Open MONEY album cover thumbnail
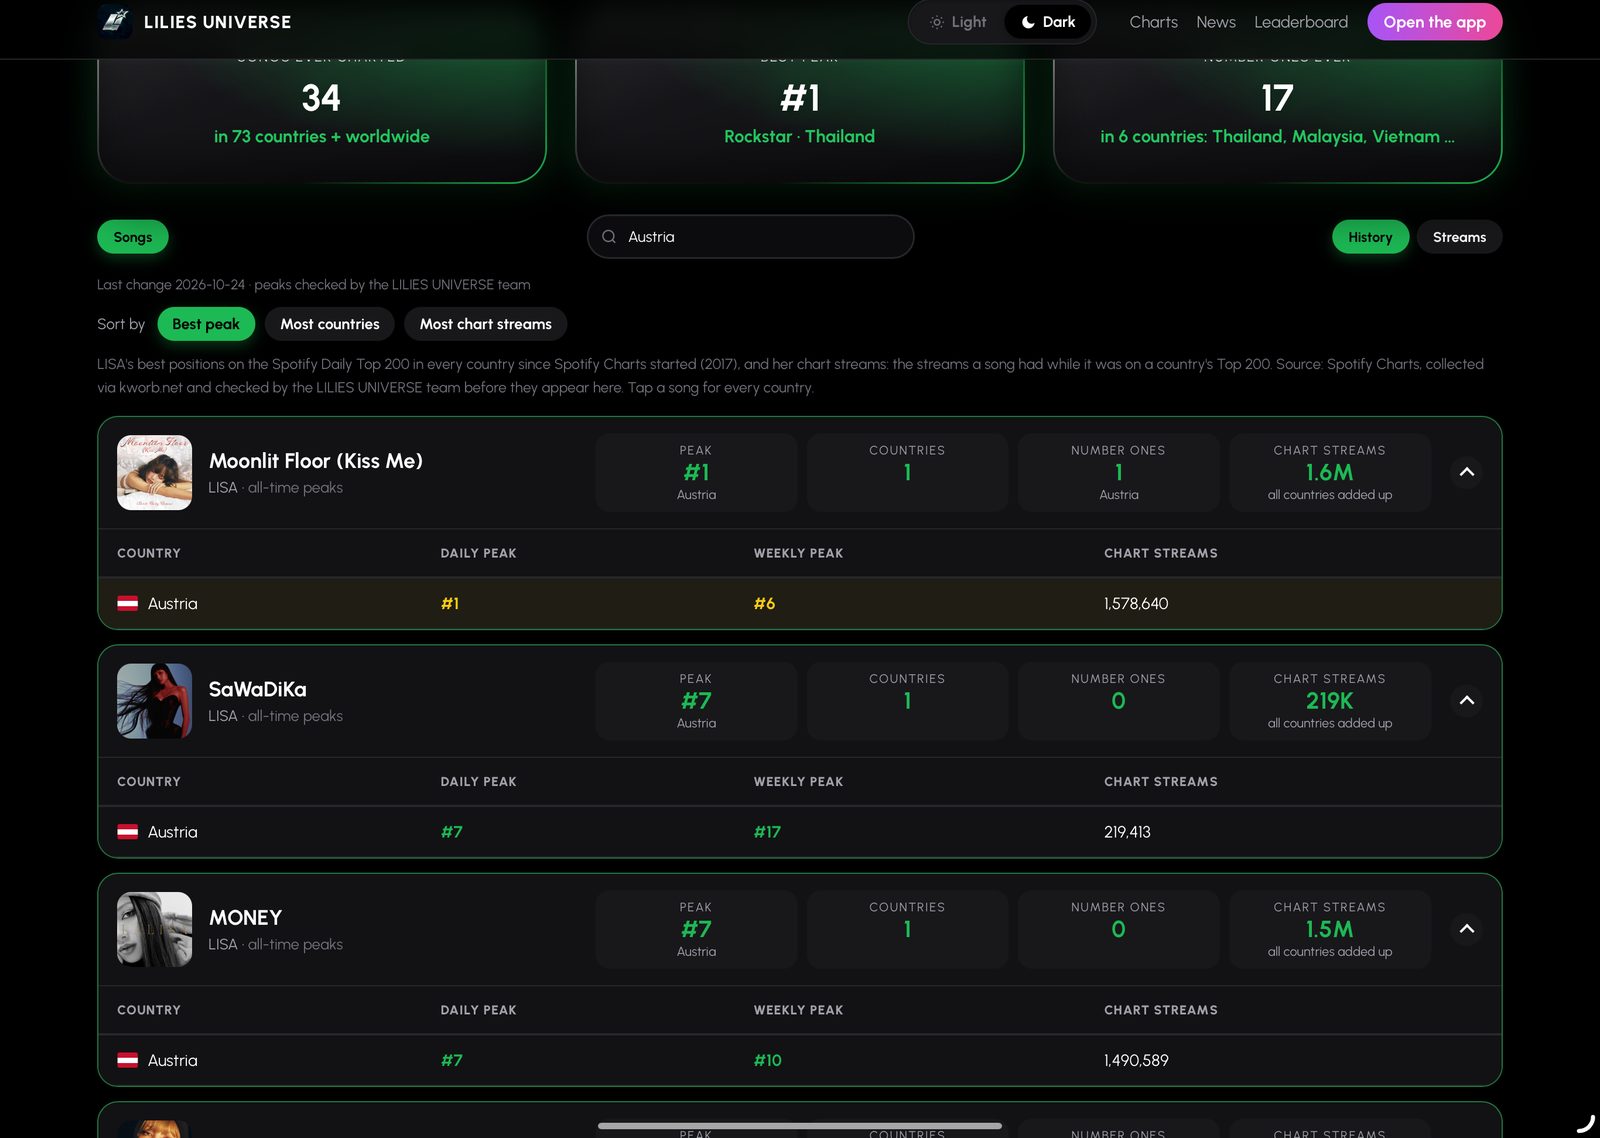1600x1138 pixels. coord(154,929)
